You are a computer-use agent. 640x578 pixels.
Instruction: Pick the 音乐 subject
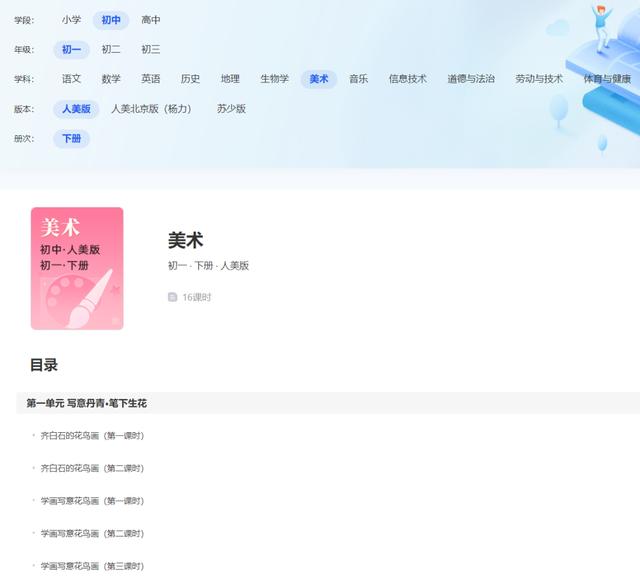point(358,79)
